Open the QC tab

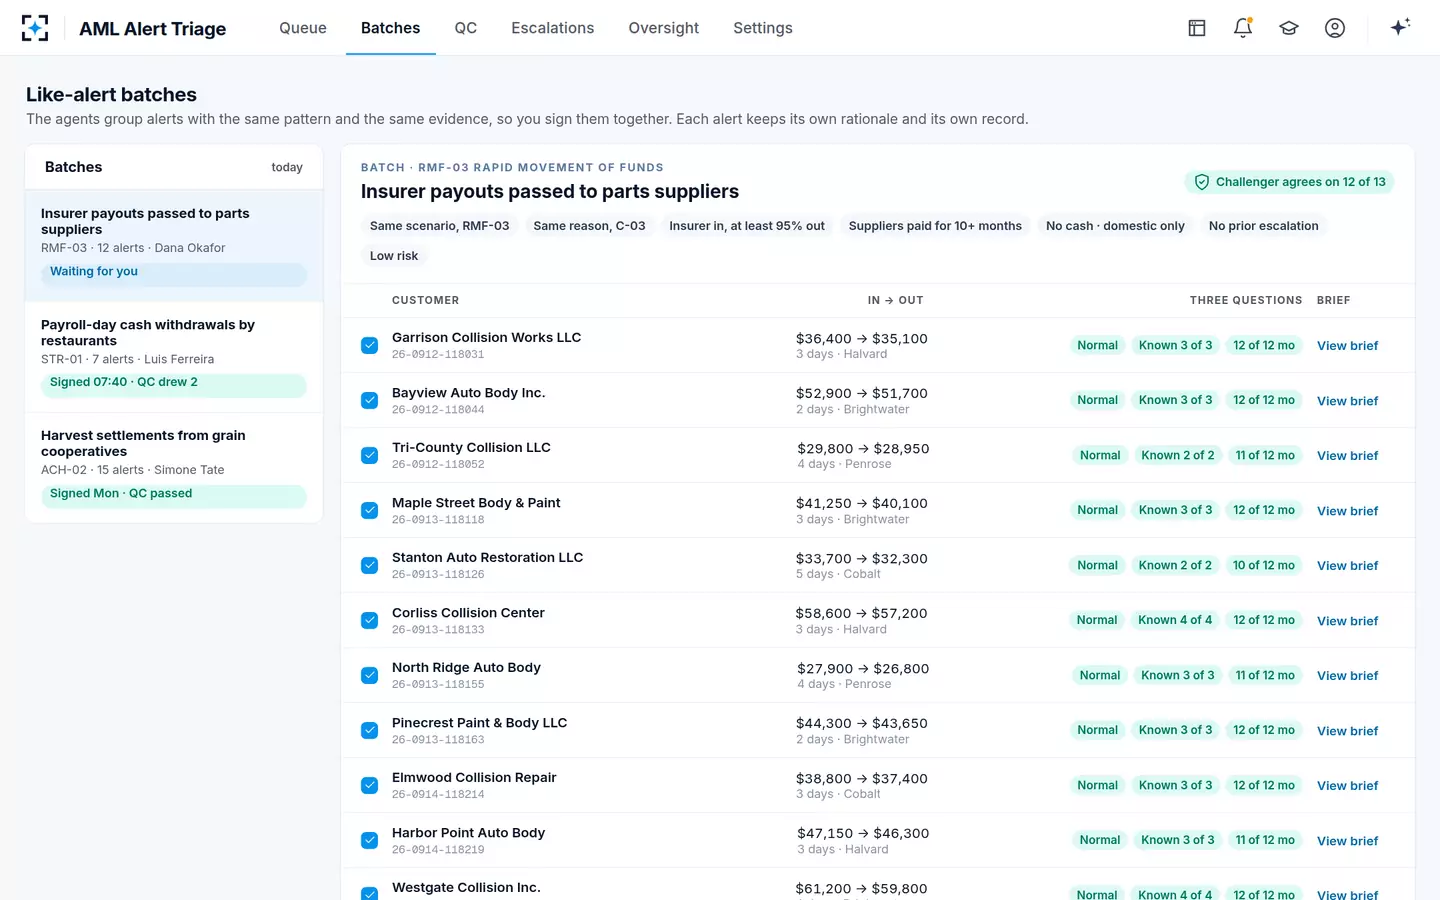tap(466, 28)
